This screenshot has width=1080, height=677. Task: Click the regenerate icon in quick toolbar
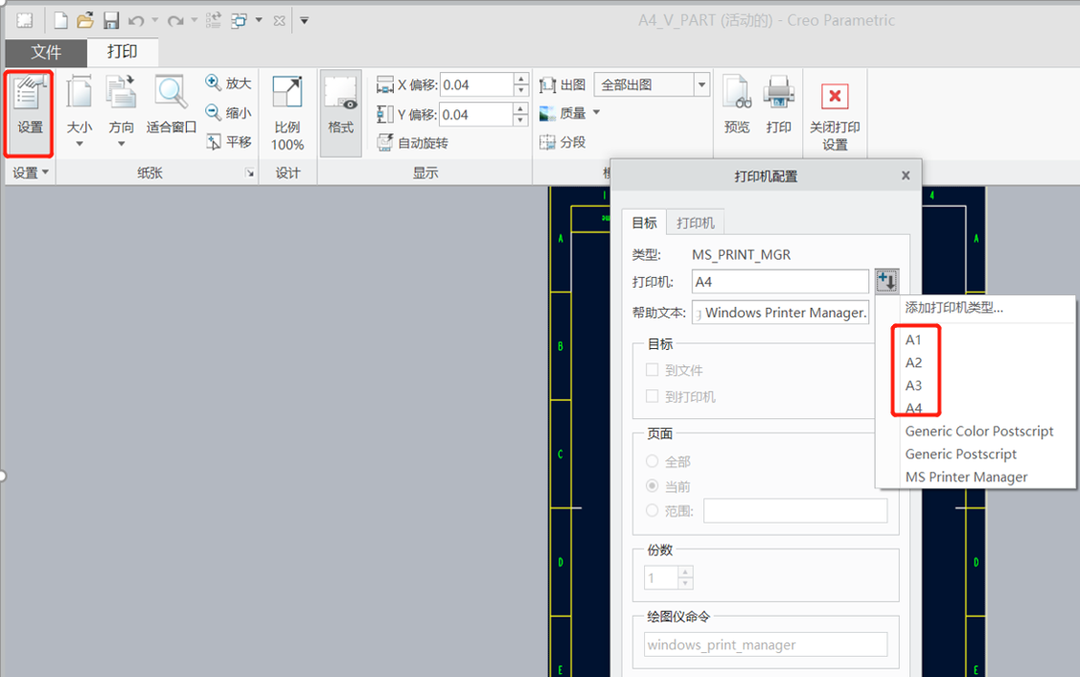[x=214, y=21]
